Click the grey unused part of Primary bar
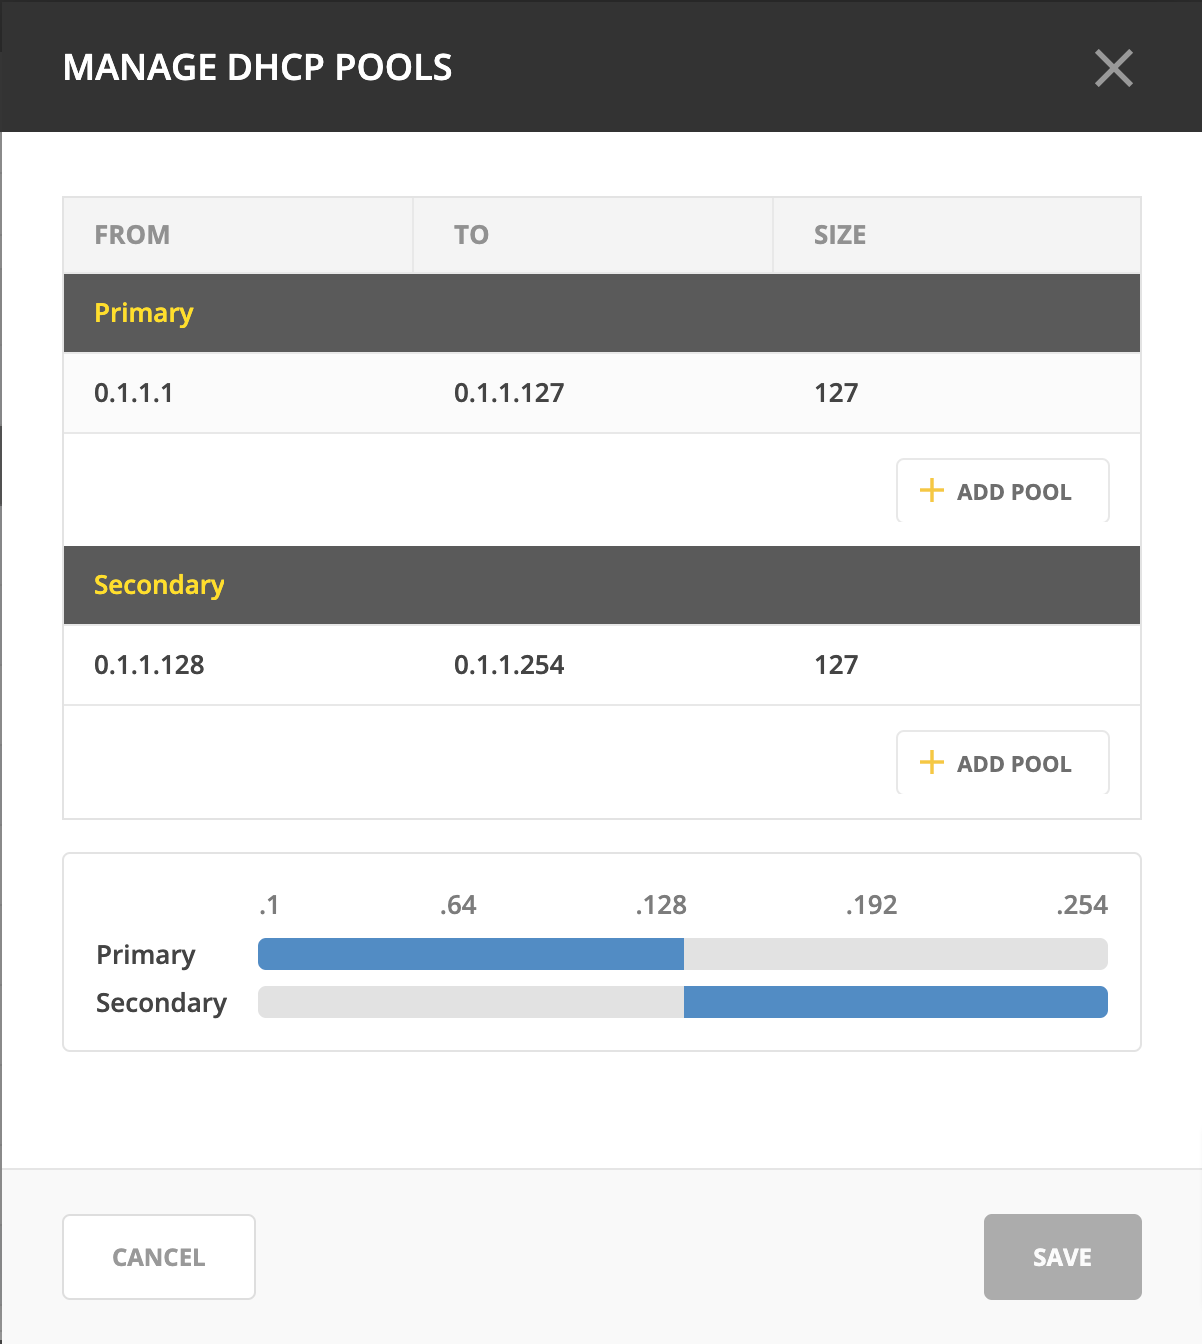The image size is (1202, 1344). pyautogui.click(x=895, y=954)
